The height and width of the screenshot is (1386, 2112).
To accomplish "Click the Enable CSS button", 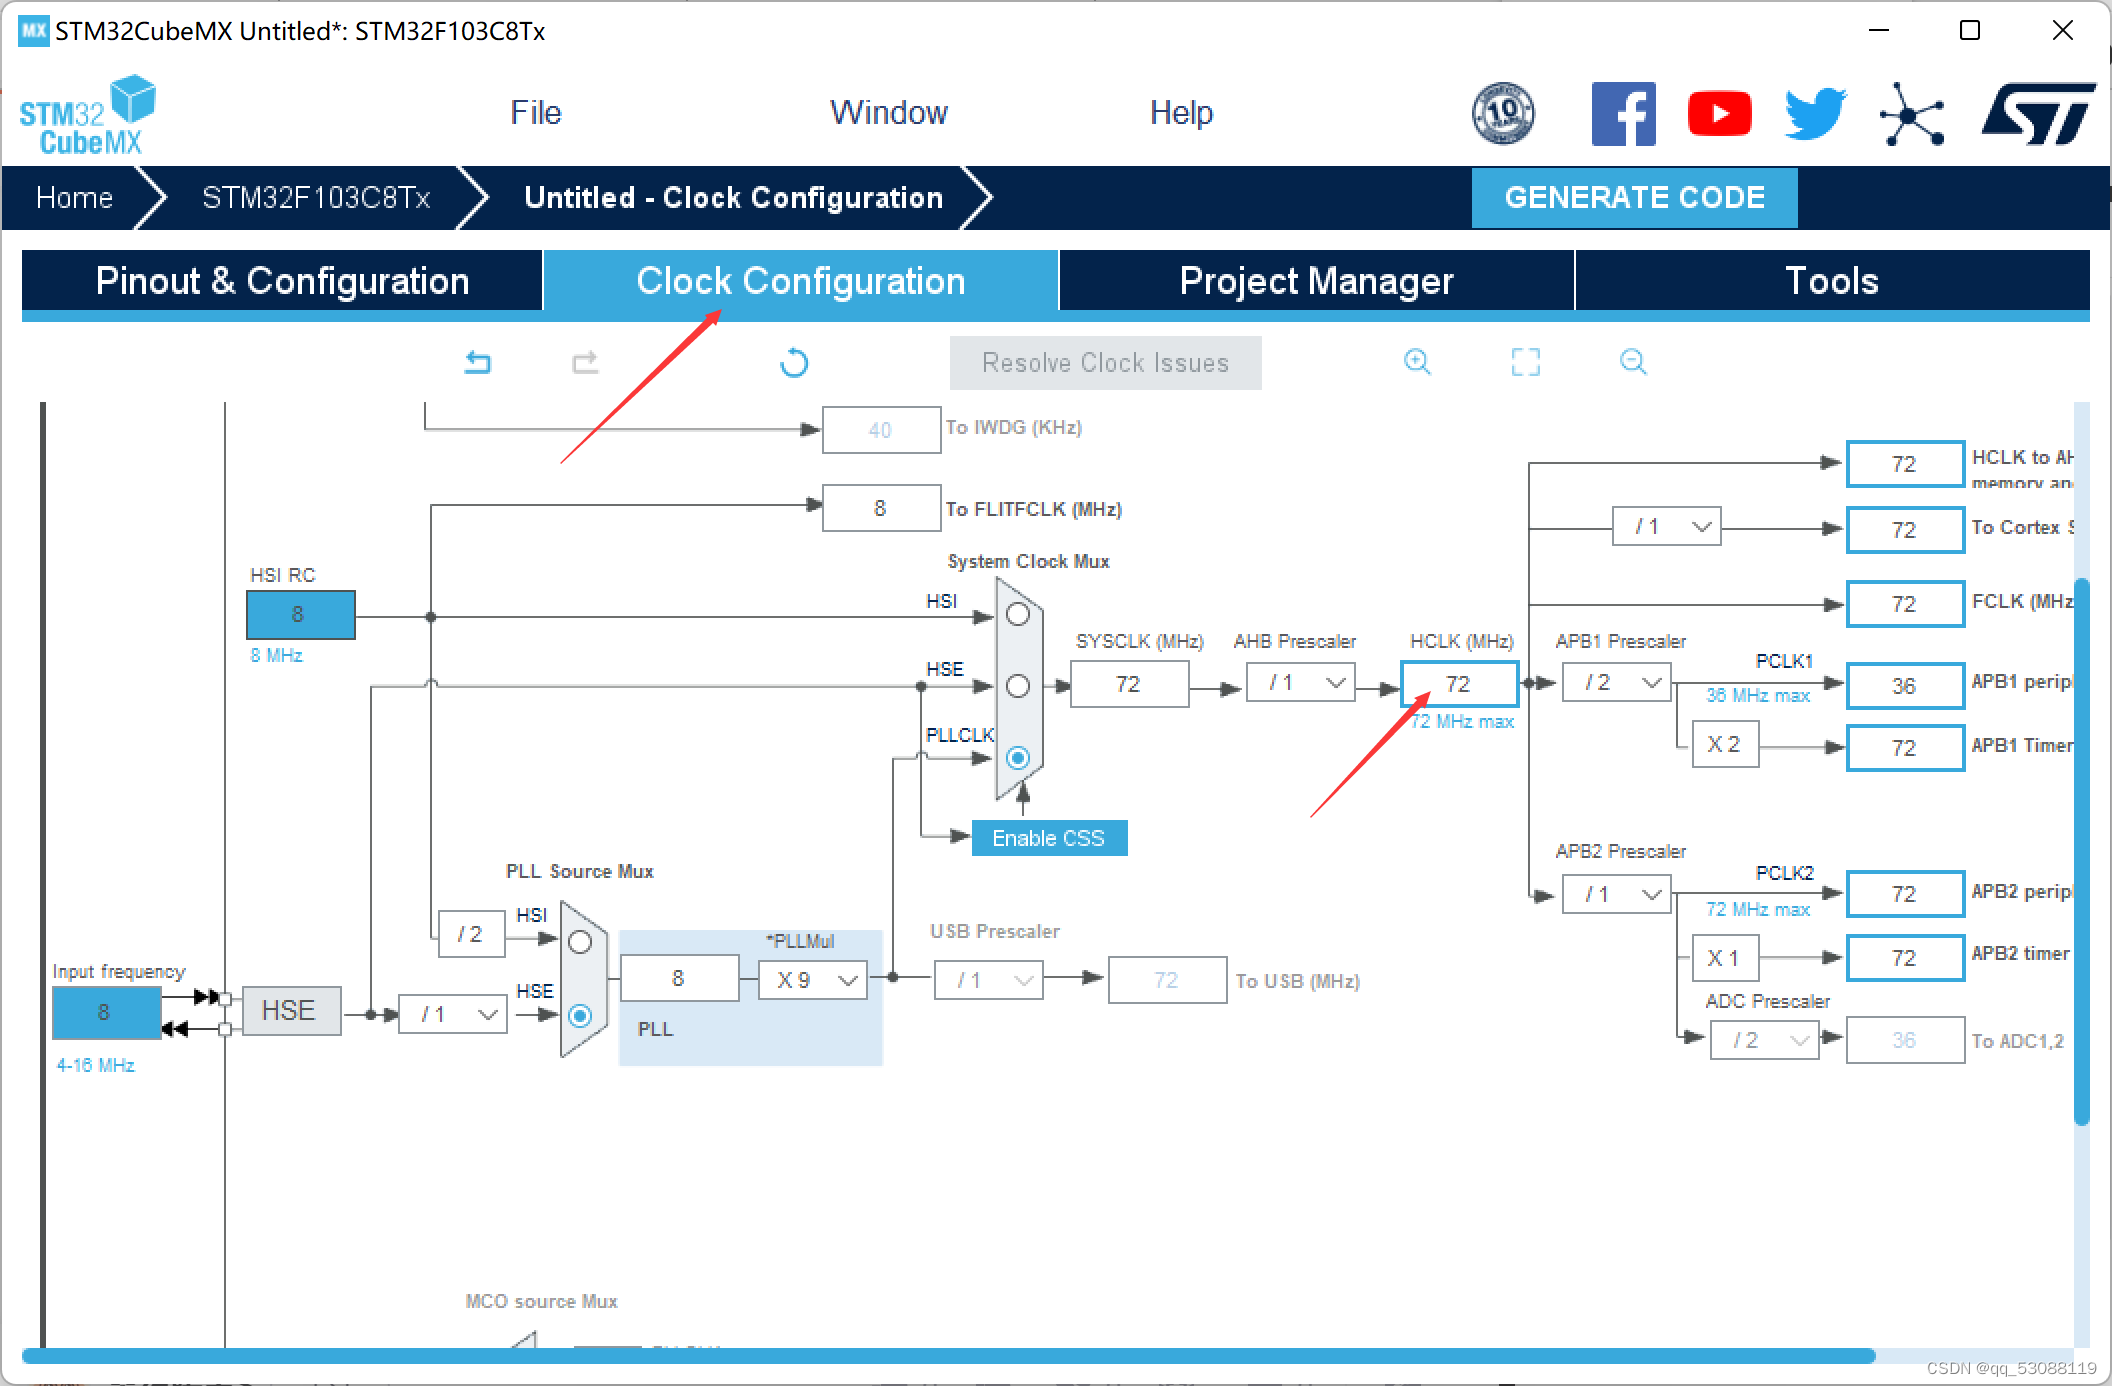I will (x=1048, y=838).
